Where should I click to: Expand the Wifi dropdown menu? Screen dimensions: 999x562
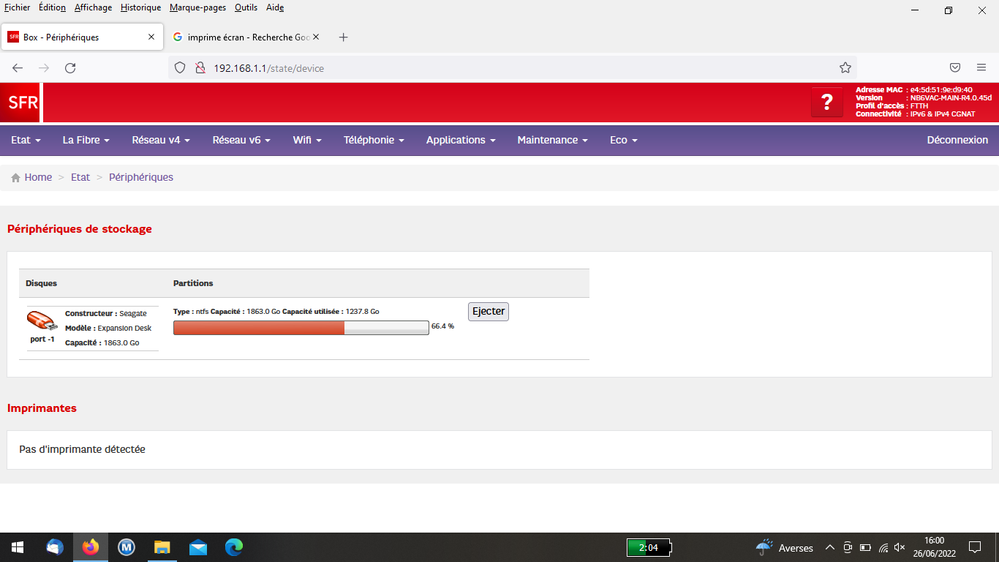tap(307, 140)
